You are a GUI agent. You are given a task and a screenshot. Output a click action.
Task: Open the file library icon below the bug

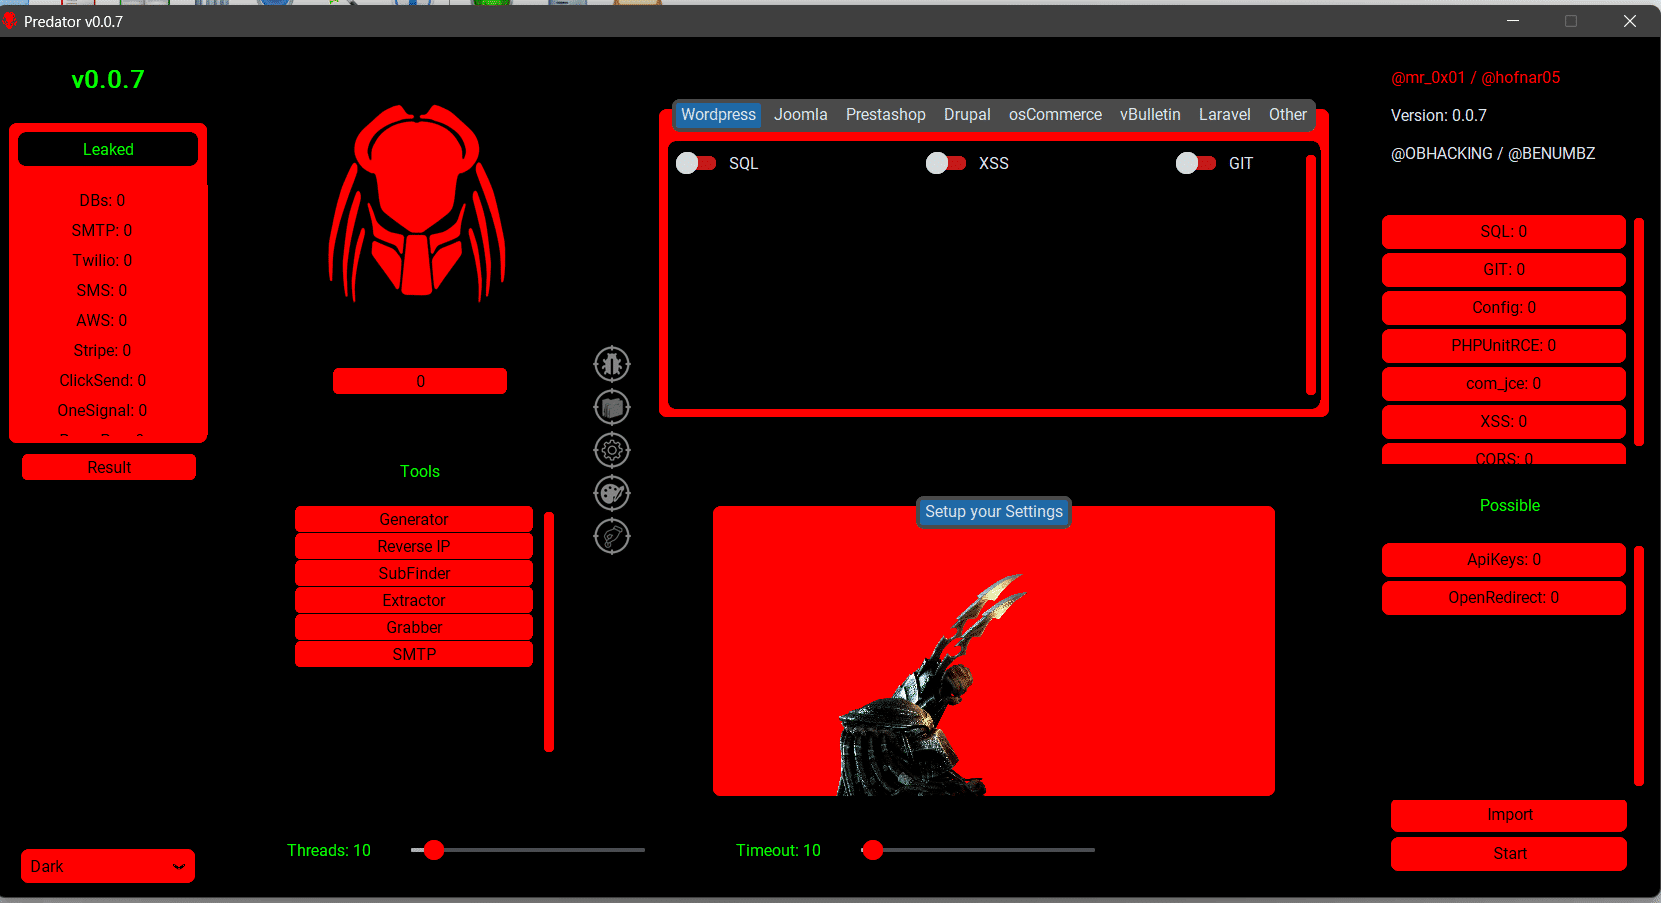611,407
